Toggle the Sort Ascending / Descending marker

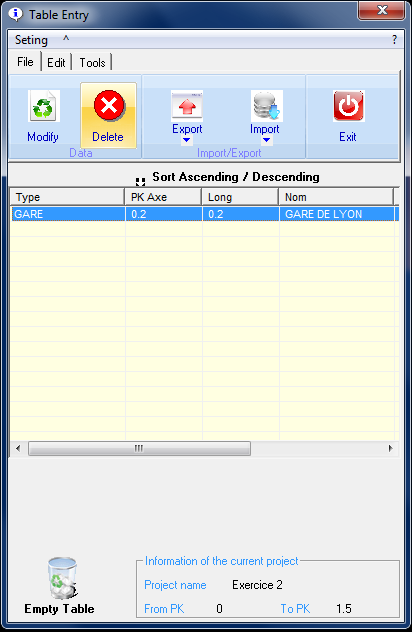(140, 182)
